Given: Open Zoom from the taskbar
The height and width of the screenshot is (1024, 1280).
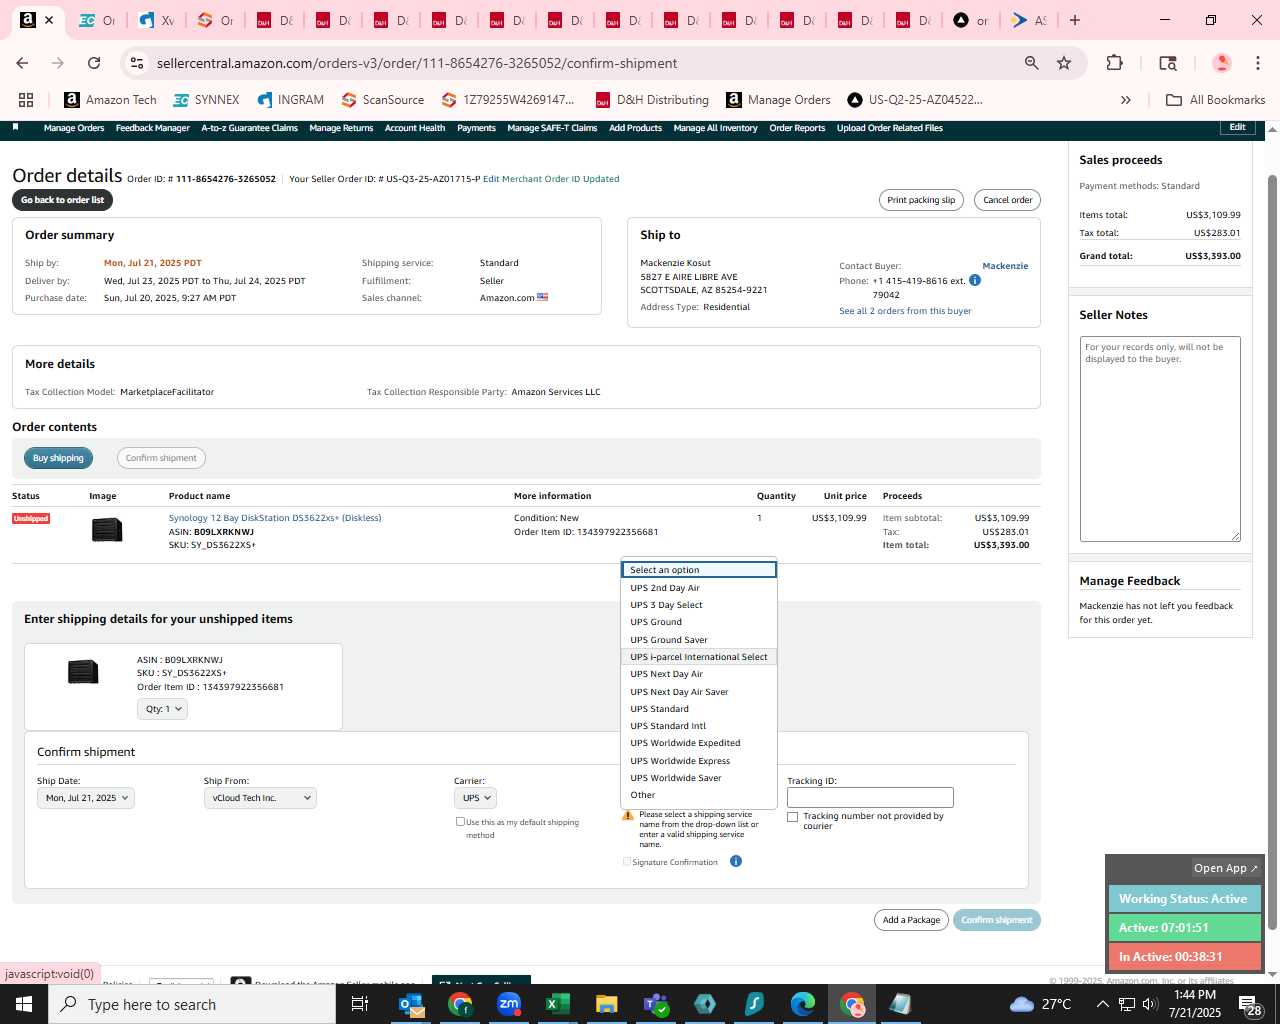Looking at the screenshot, I should (509, 1004).
